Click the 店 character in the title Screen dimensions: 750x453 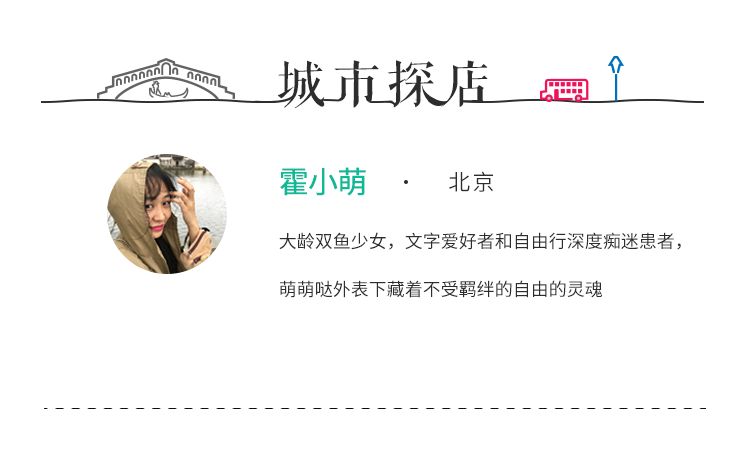[x=463, y=84]
